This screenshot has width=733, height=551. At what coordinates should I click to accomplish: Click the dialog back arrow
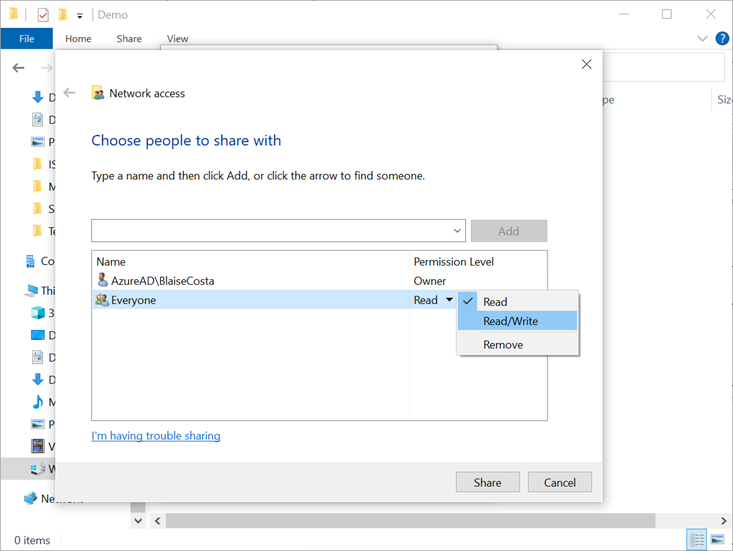(70, 93)
